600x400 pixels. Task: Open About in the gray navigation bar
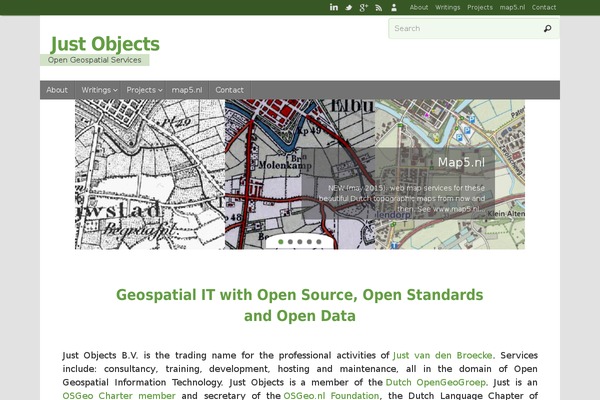(x=57, y=90)
